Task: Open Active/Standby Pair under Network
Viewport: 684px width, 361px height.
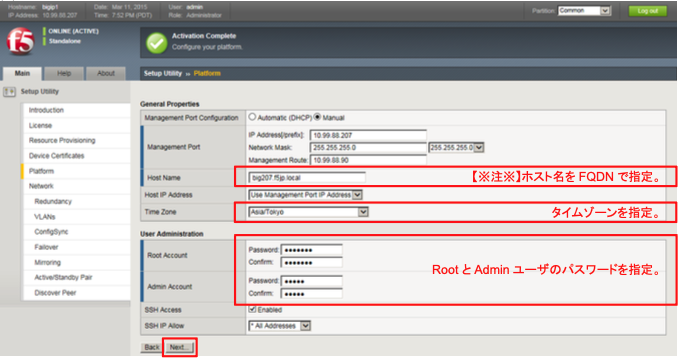Action: pyautogui.click(x=63, y=277)
